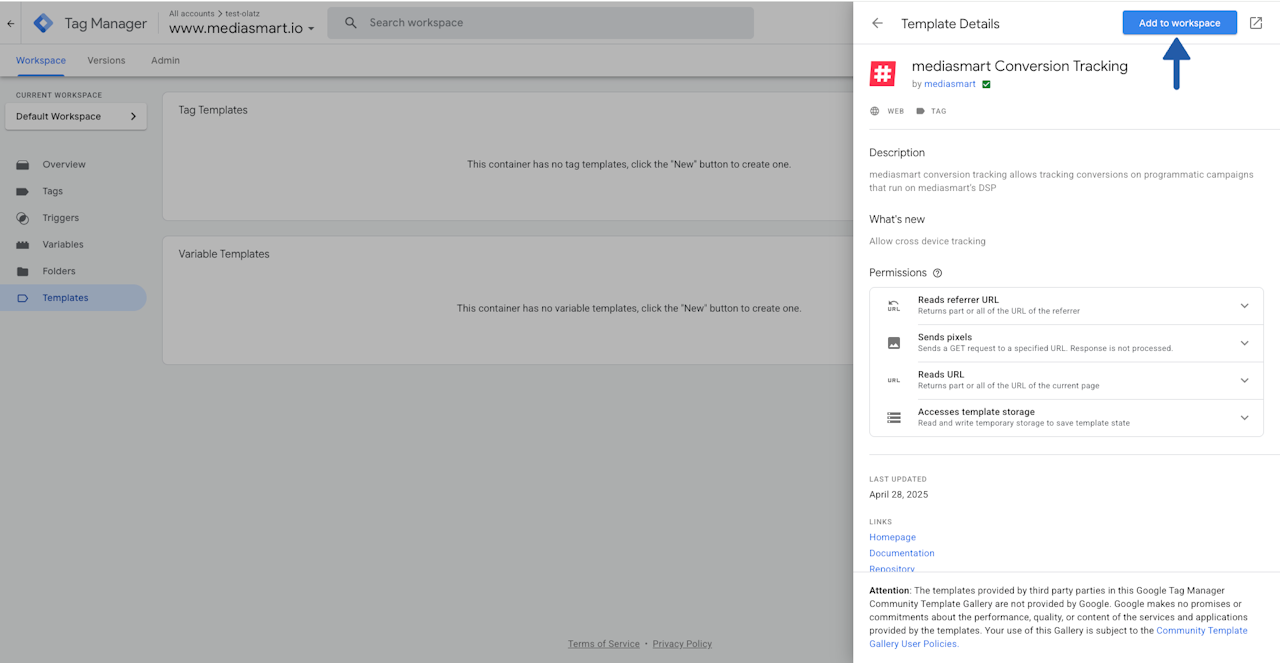
Task: Switch to the Versions tab
Action: pyautogui.click(x=106, y=60)
